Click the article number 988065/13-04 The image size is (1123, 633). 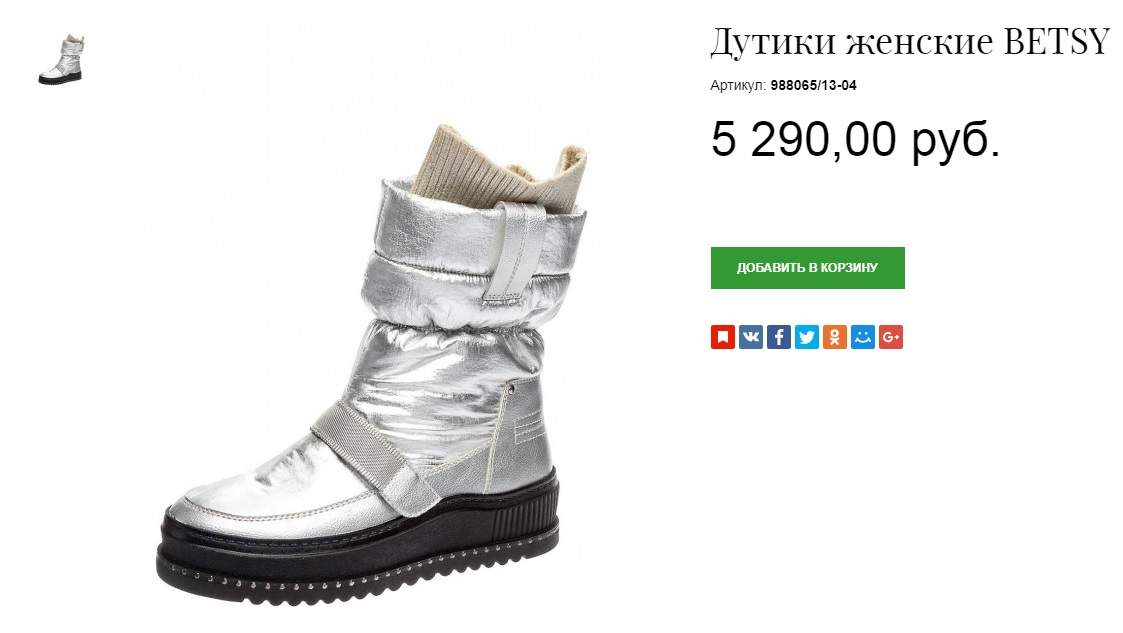[x=814, y=85]
